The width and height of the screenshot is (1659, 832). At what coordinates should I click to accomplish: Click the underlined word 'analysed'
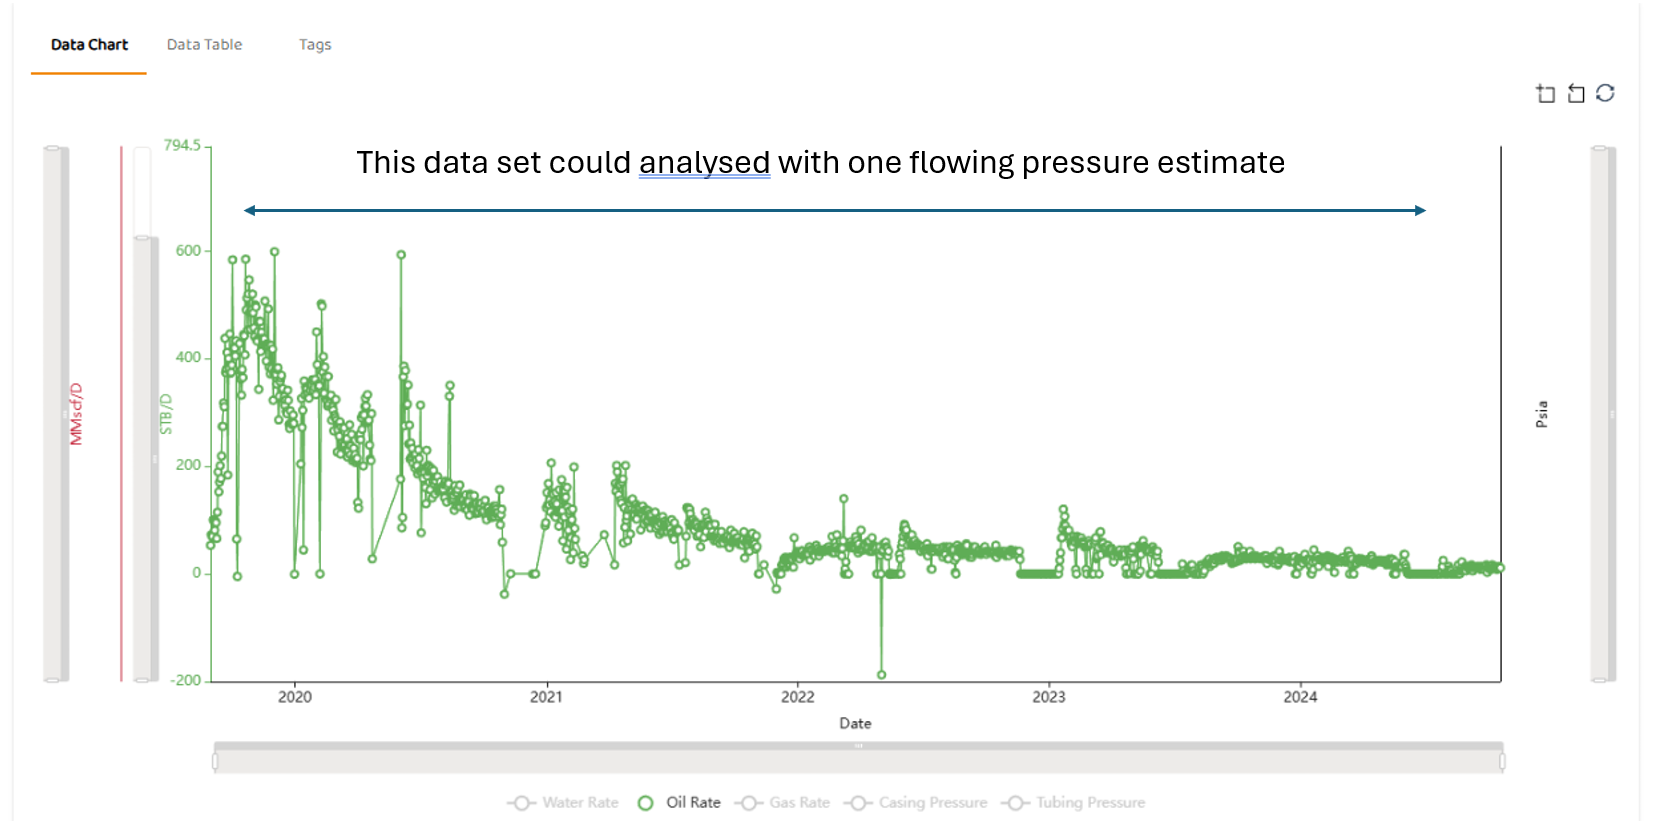point(704,162)
